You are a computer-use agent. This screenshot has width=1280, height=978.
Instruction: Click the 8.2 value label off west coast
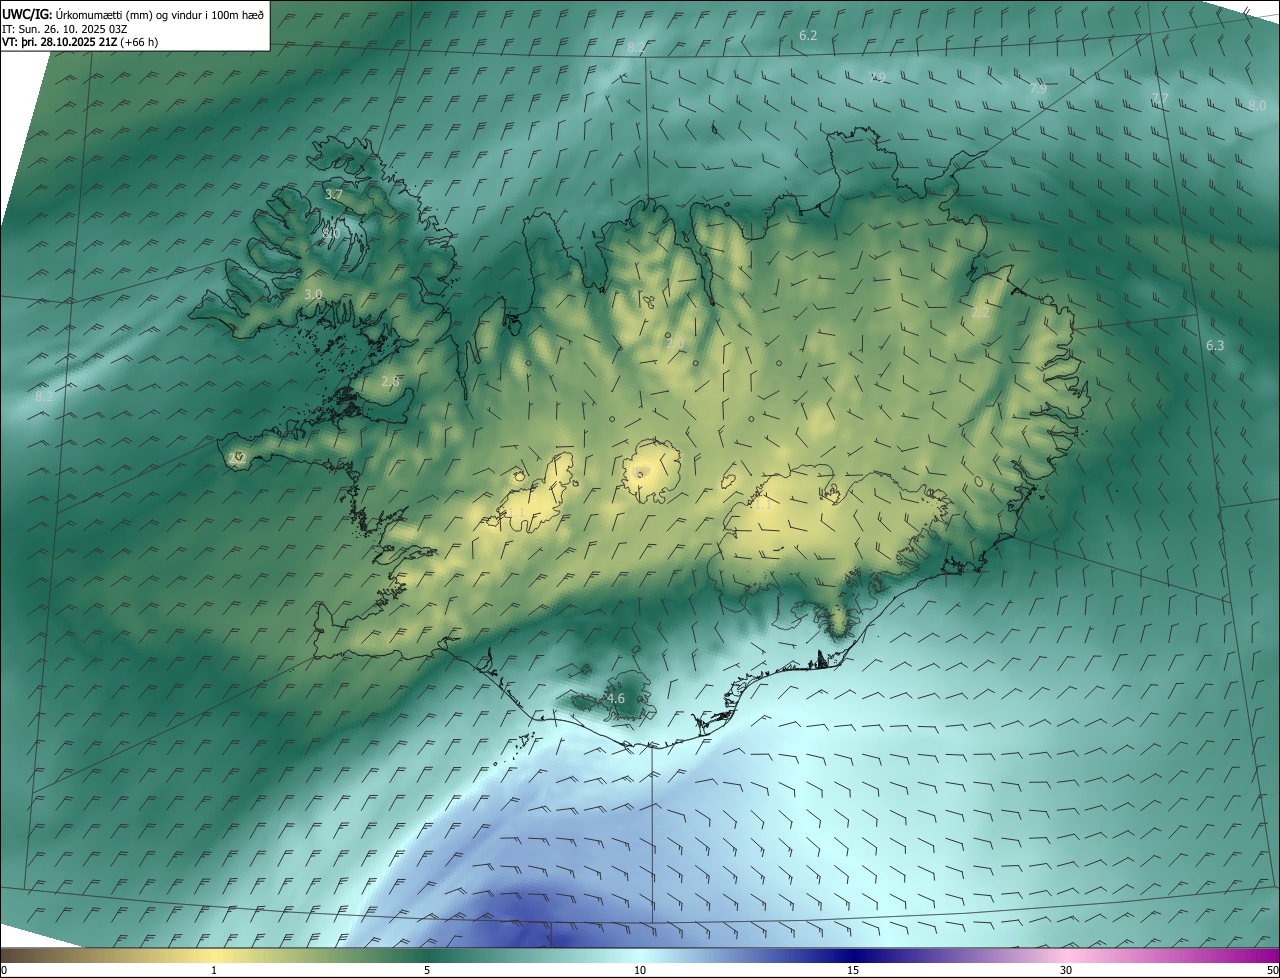[x=44, y=397]
